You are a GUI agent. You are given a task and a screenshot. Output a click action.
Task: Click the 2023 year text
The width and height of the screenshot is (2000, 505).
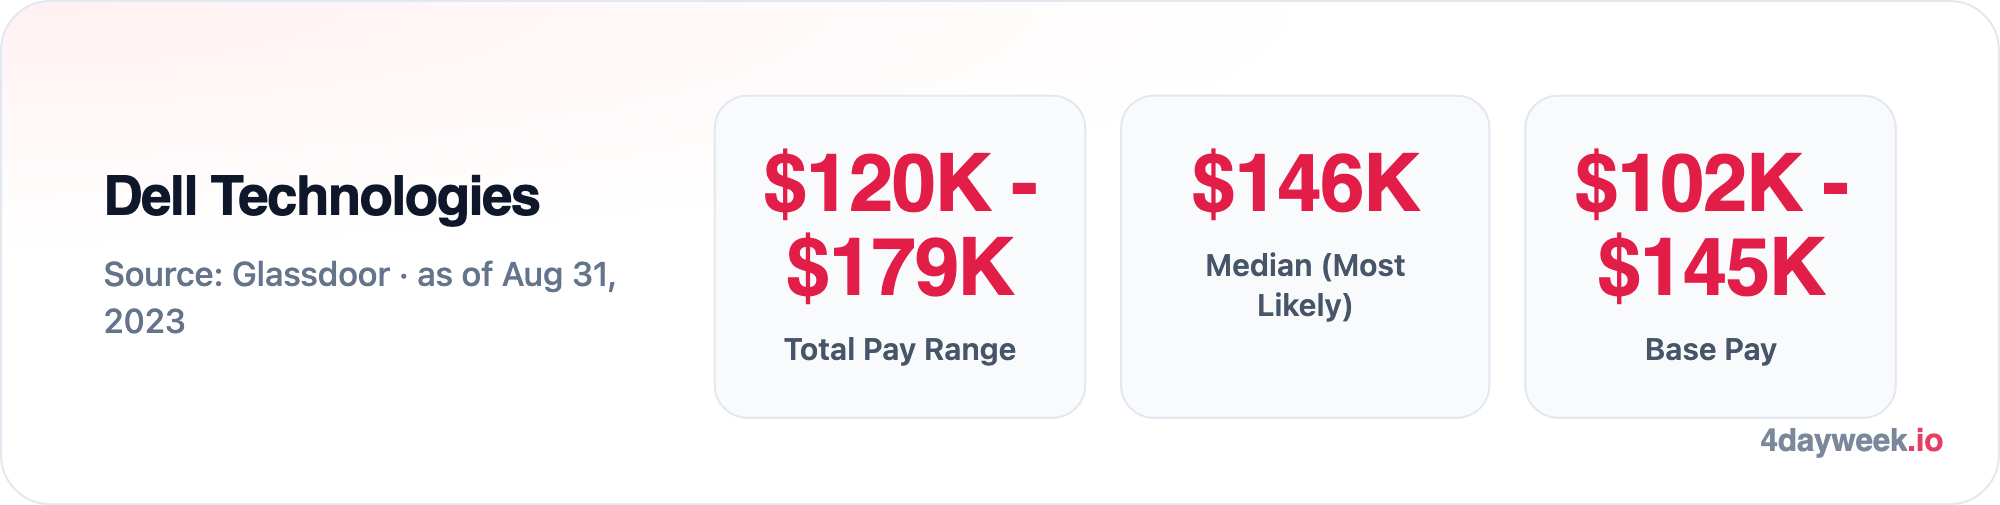point(145,321)
